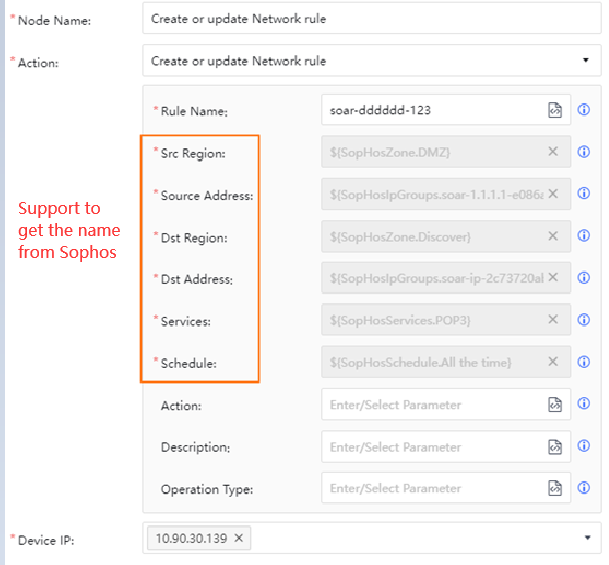Screen dimensions: 609x565
Task: Click the Operation Type input field
Action: coord(432,488)
